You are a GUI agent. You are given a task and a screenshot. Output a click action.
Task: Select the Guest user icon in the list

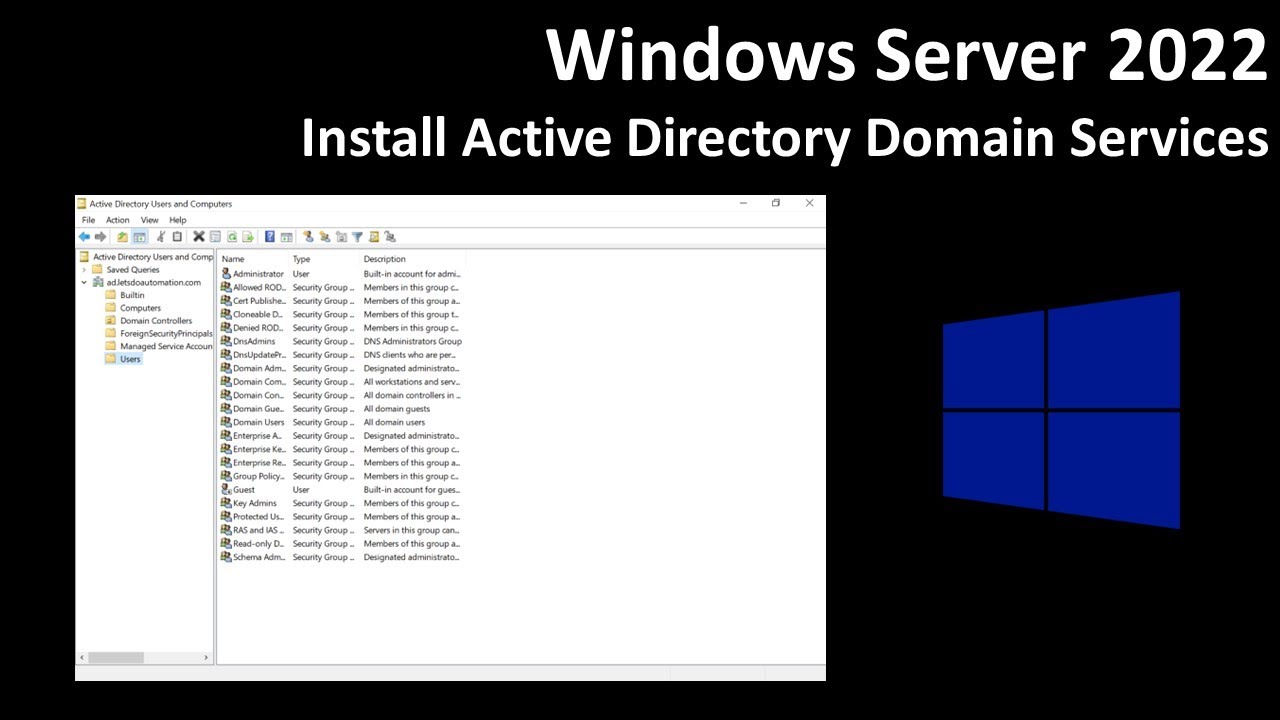click(x=226, y=490)
